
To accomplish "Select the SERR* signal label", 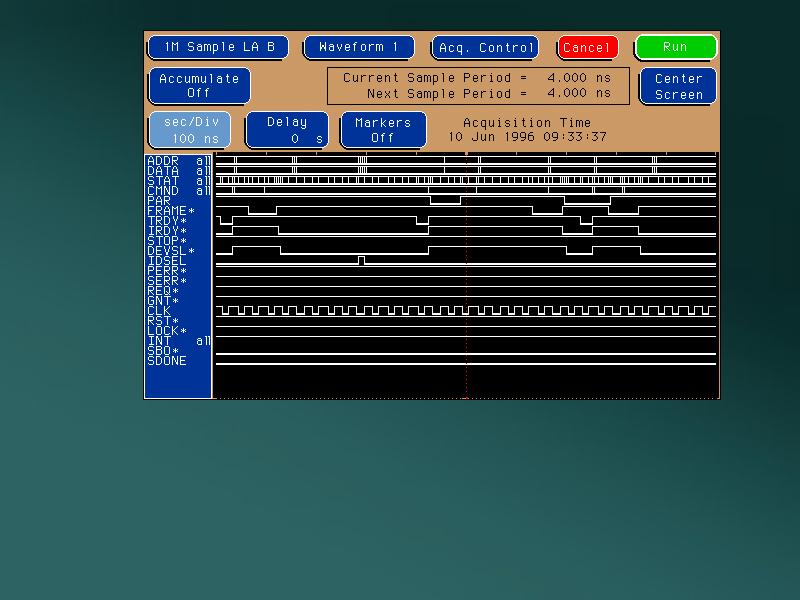I will click(167, 281).
